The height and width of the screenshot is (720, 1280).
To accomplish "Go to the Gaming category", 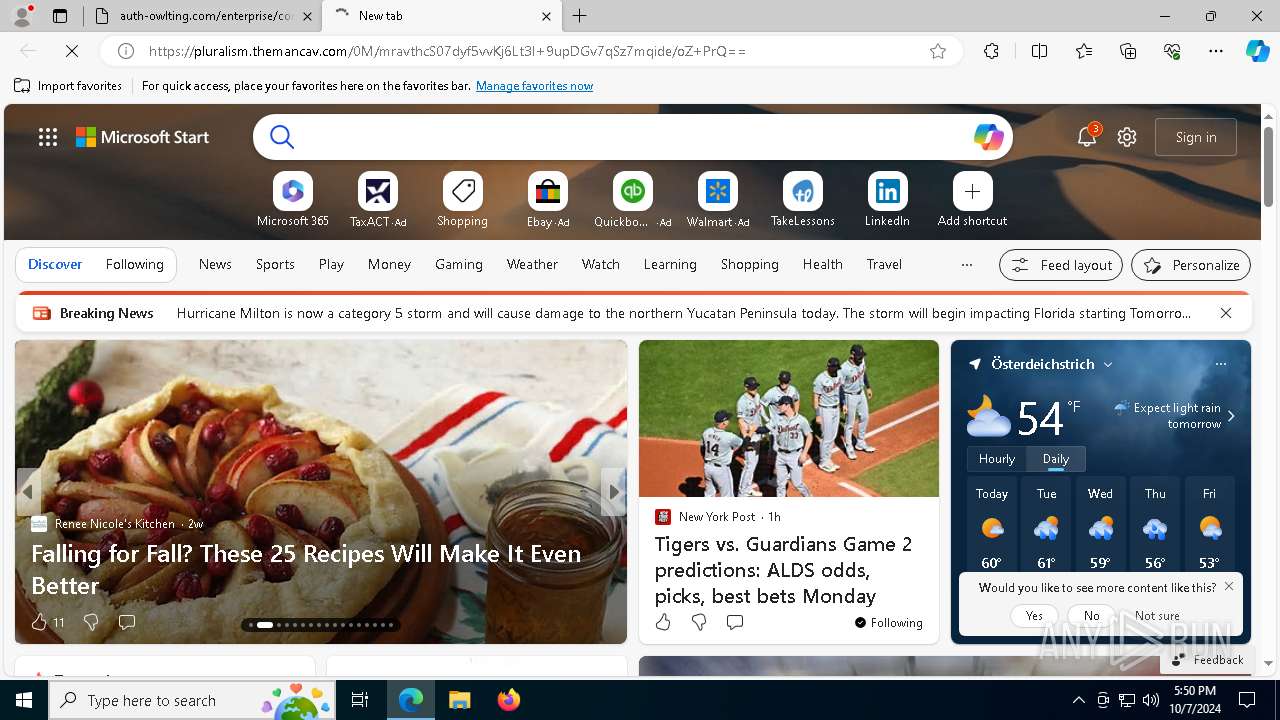I will (x=459, y=265).
